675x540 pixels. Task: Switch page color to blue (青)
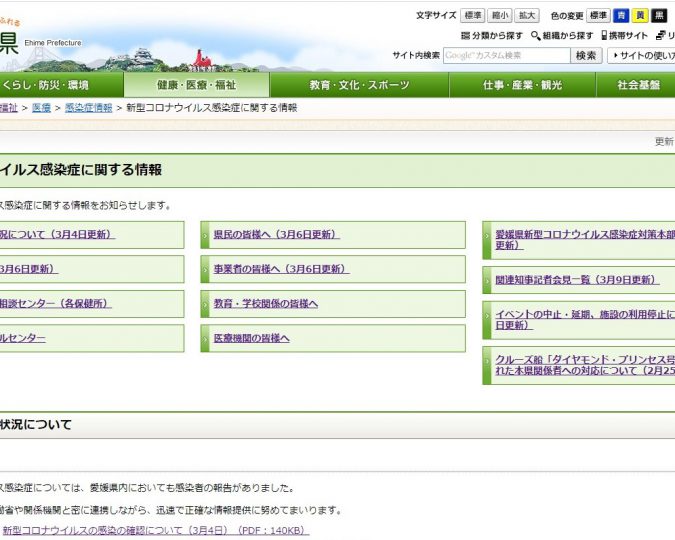coord(622,16)
